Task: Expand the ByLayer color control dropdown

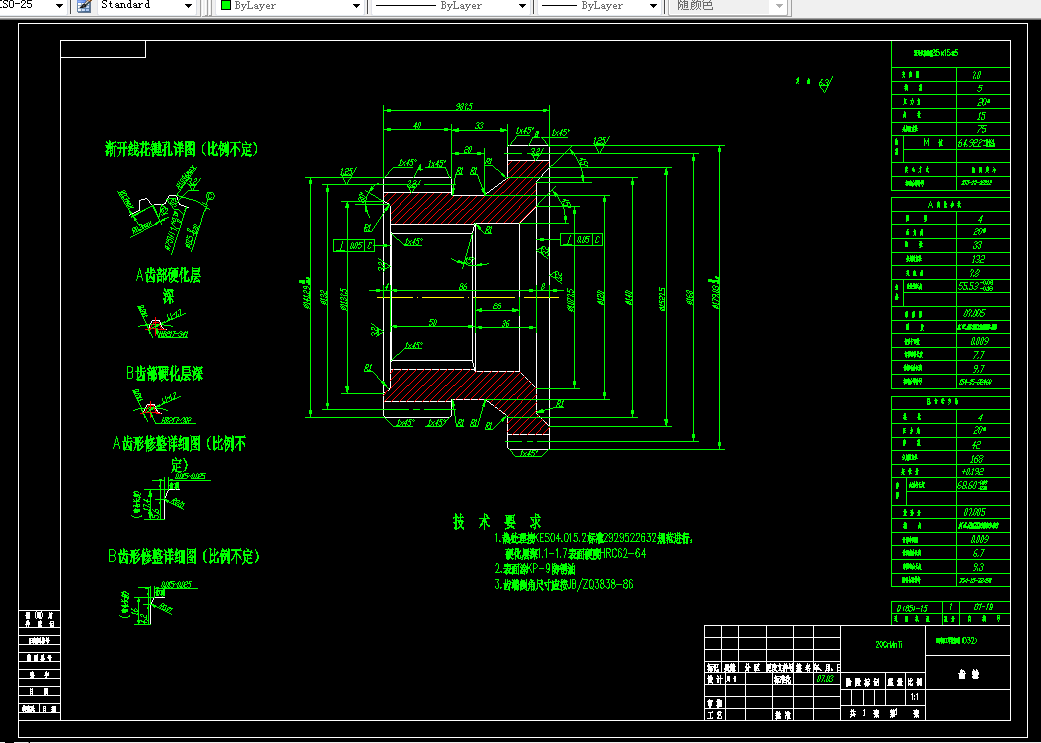Action: [x=355, y=5]
